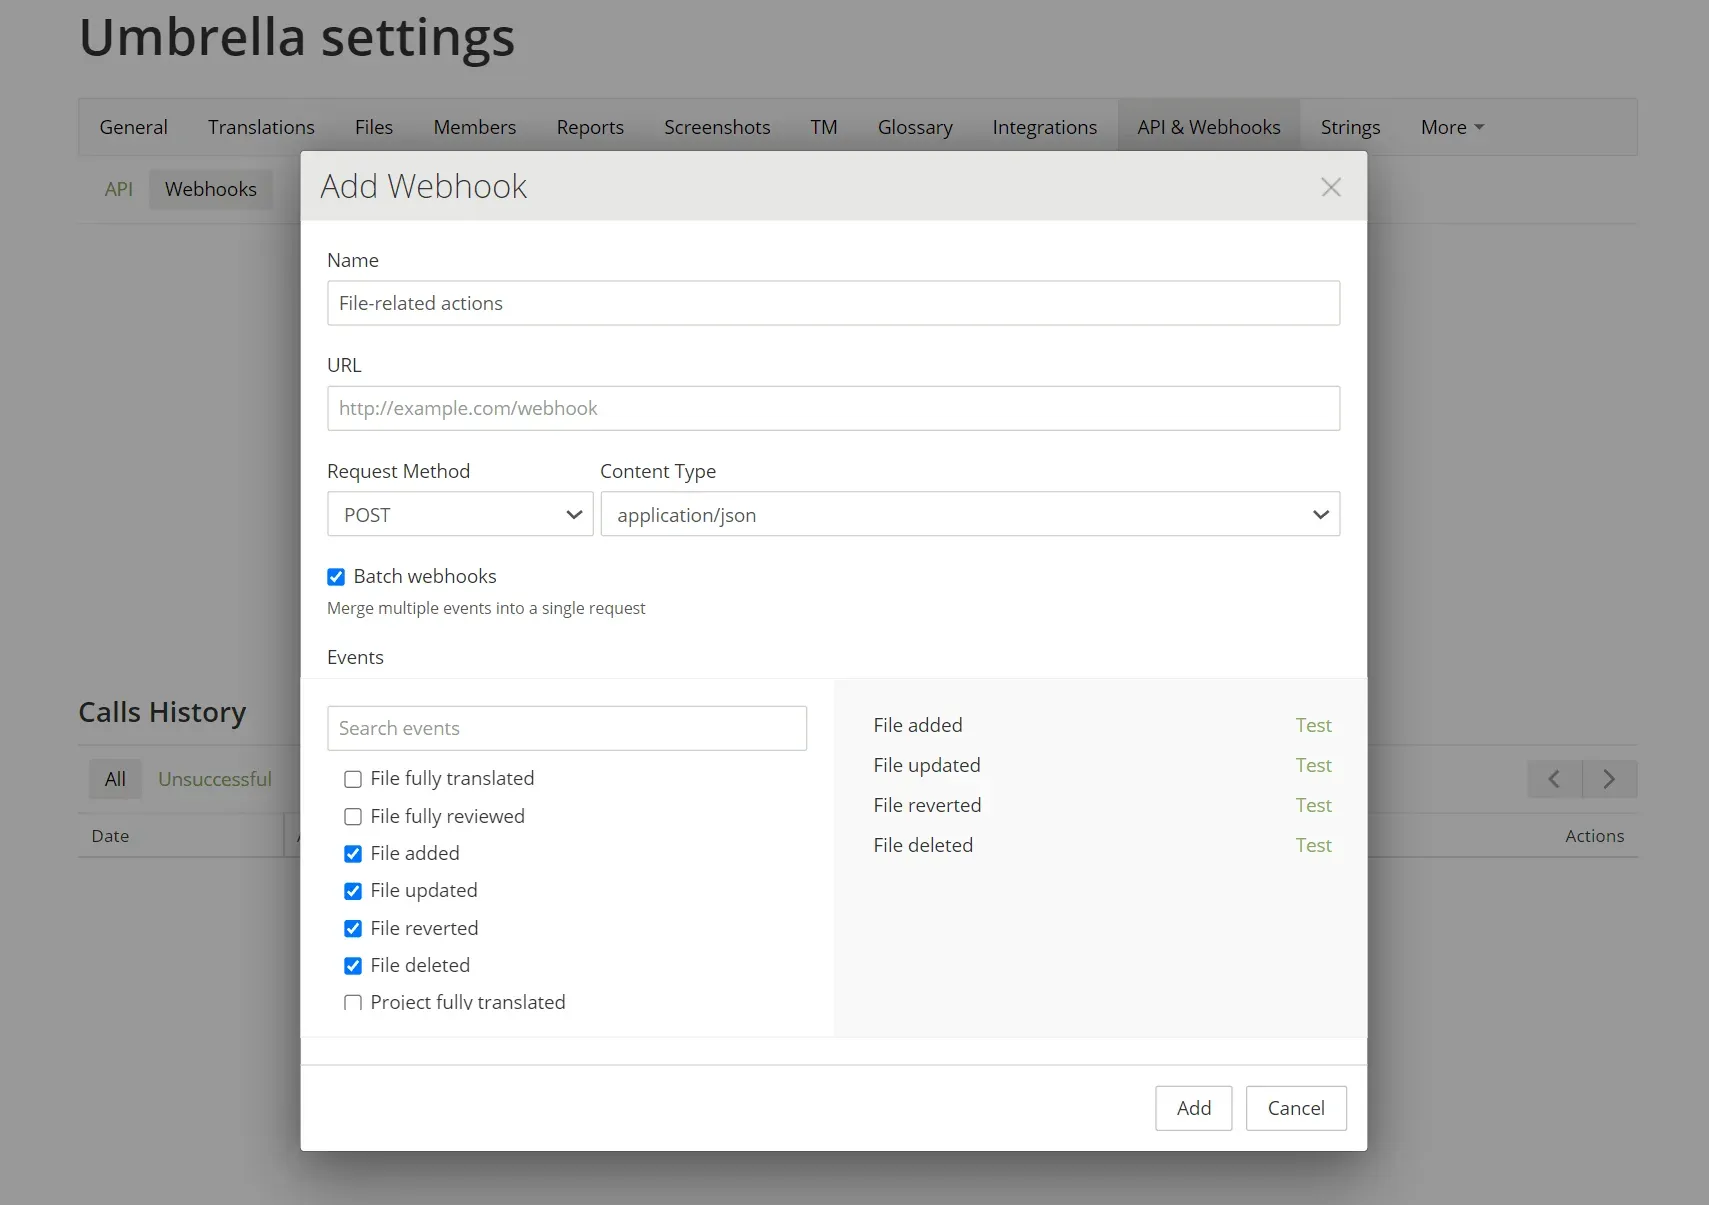Screen dimensions: 1709x1205
Task: Check the File fully reviewed event
Action: click(x=353, y=817)
